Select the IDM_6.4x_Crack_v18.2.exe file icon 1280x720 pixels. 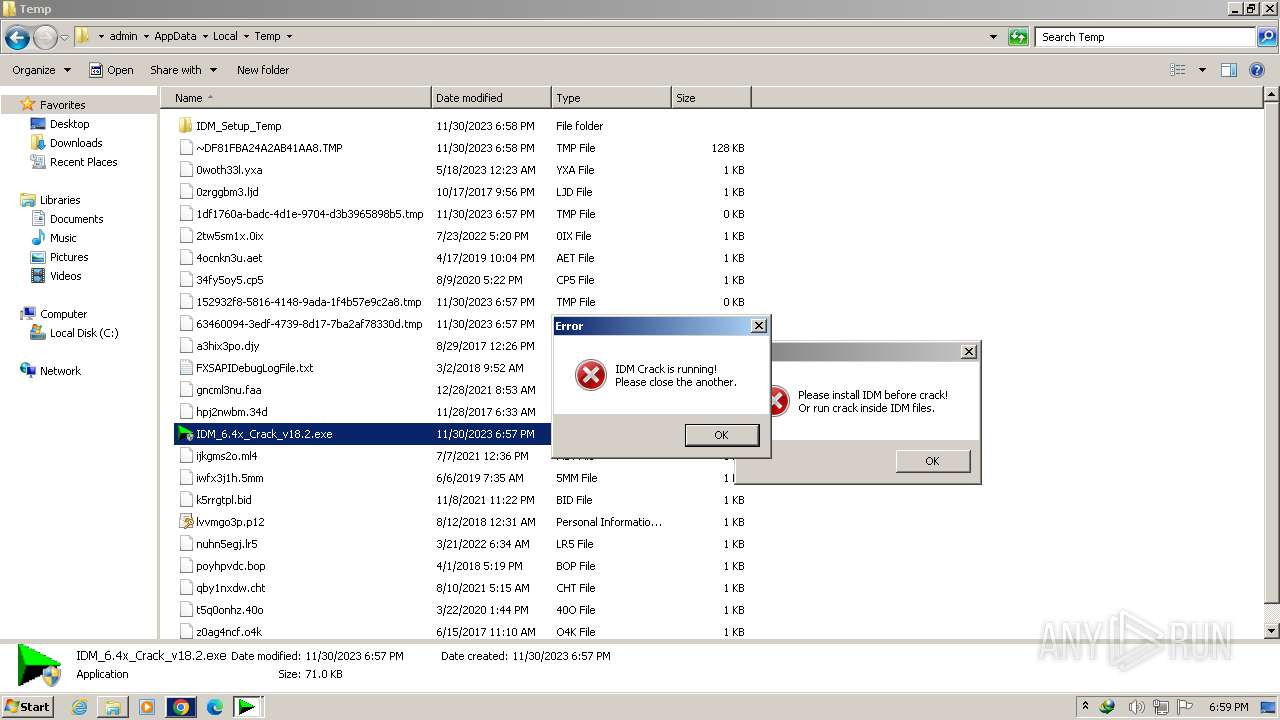185,434
